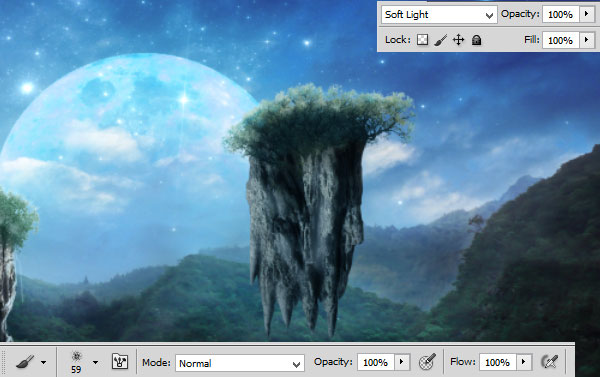Click the layer 'Opacity:' label
600x377 pixels.
pyautogui.click(x=520, y=14)
